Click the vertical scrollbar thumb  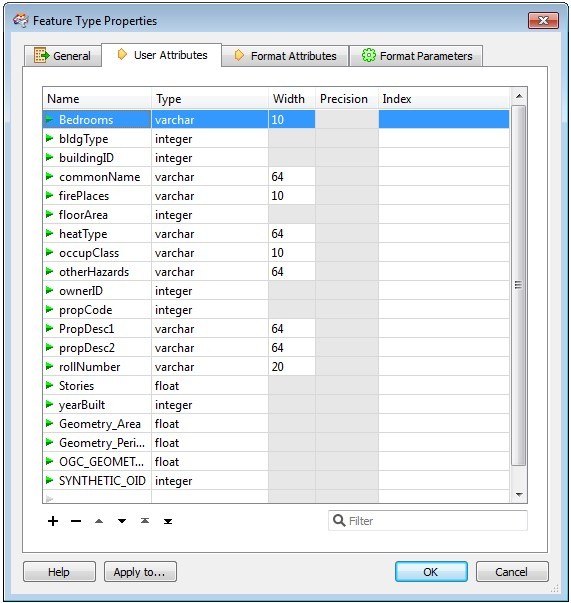(519, 285)
